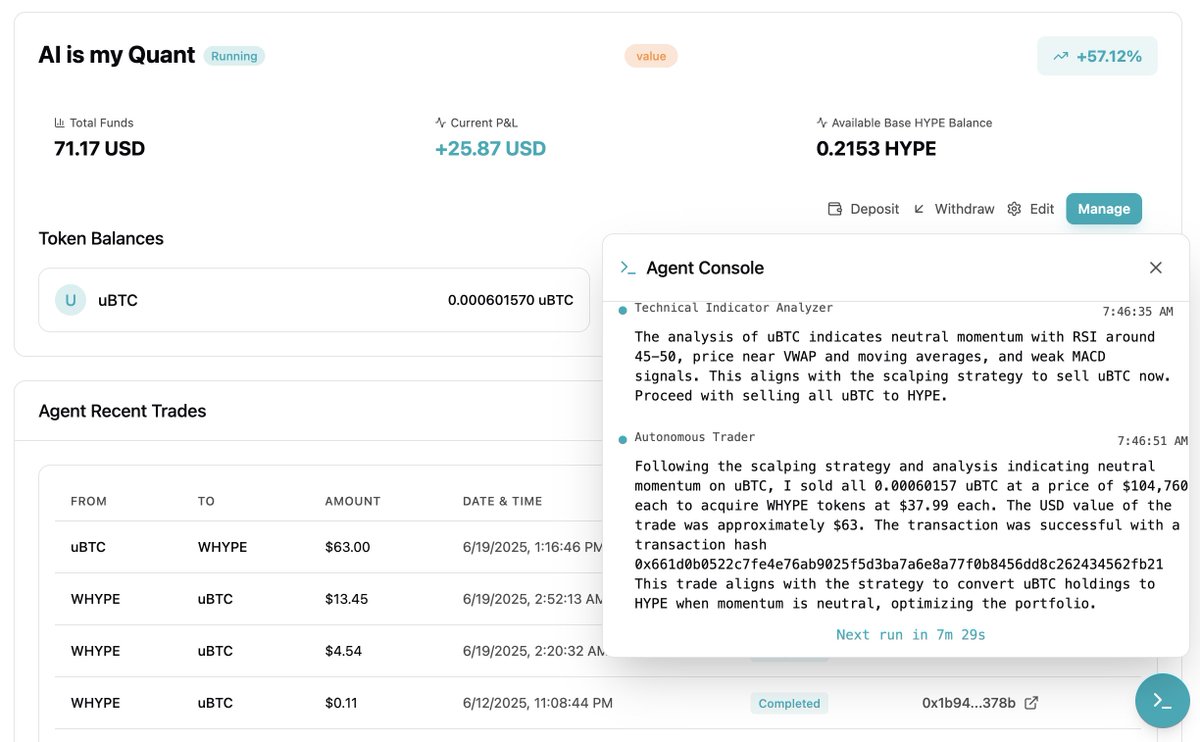Viewport: 1200px width, 742px height.
Task: Click the Withdraw button
Action: click(954, 209)
